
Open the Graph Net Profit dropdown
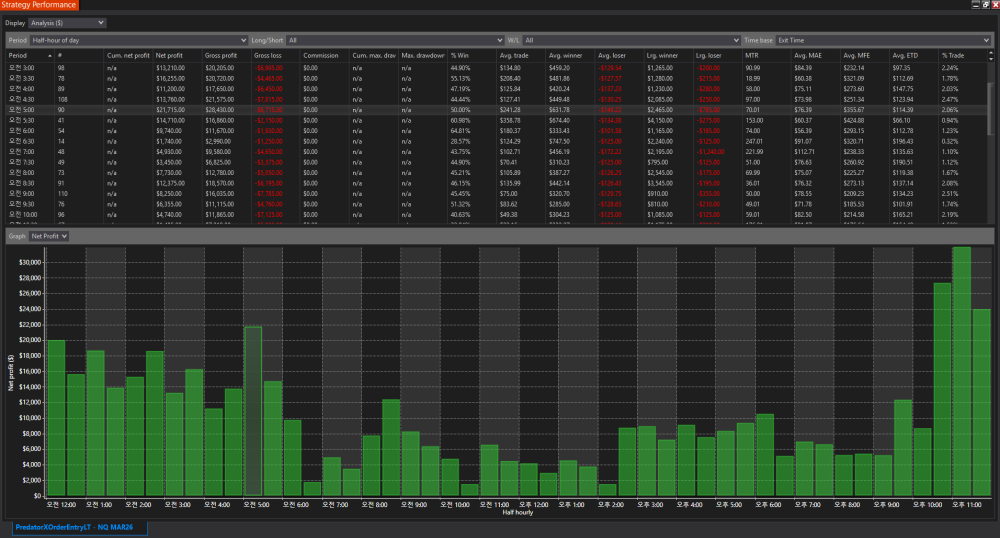48,236
